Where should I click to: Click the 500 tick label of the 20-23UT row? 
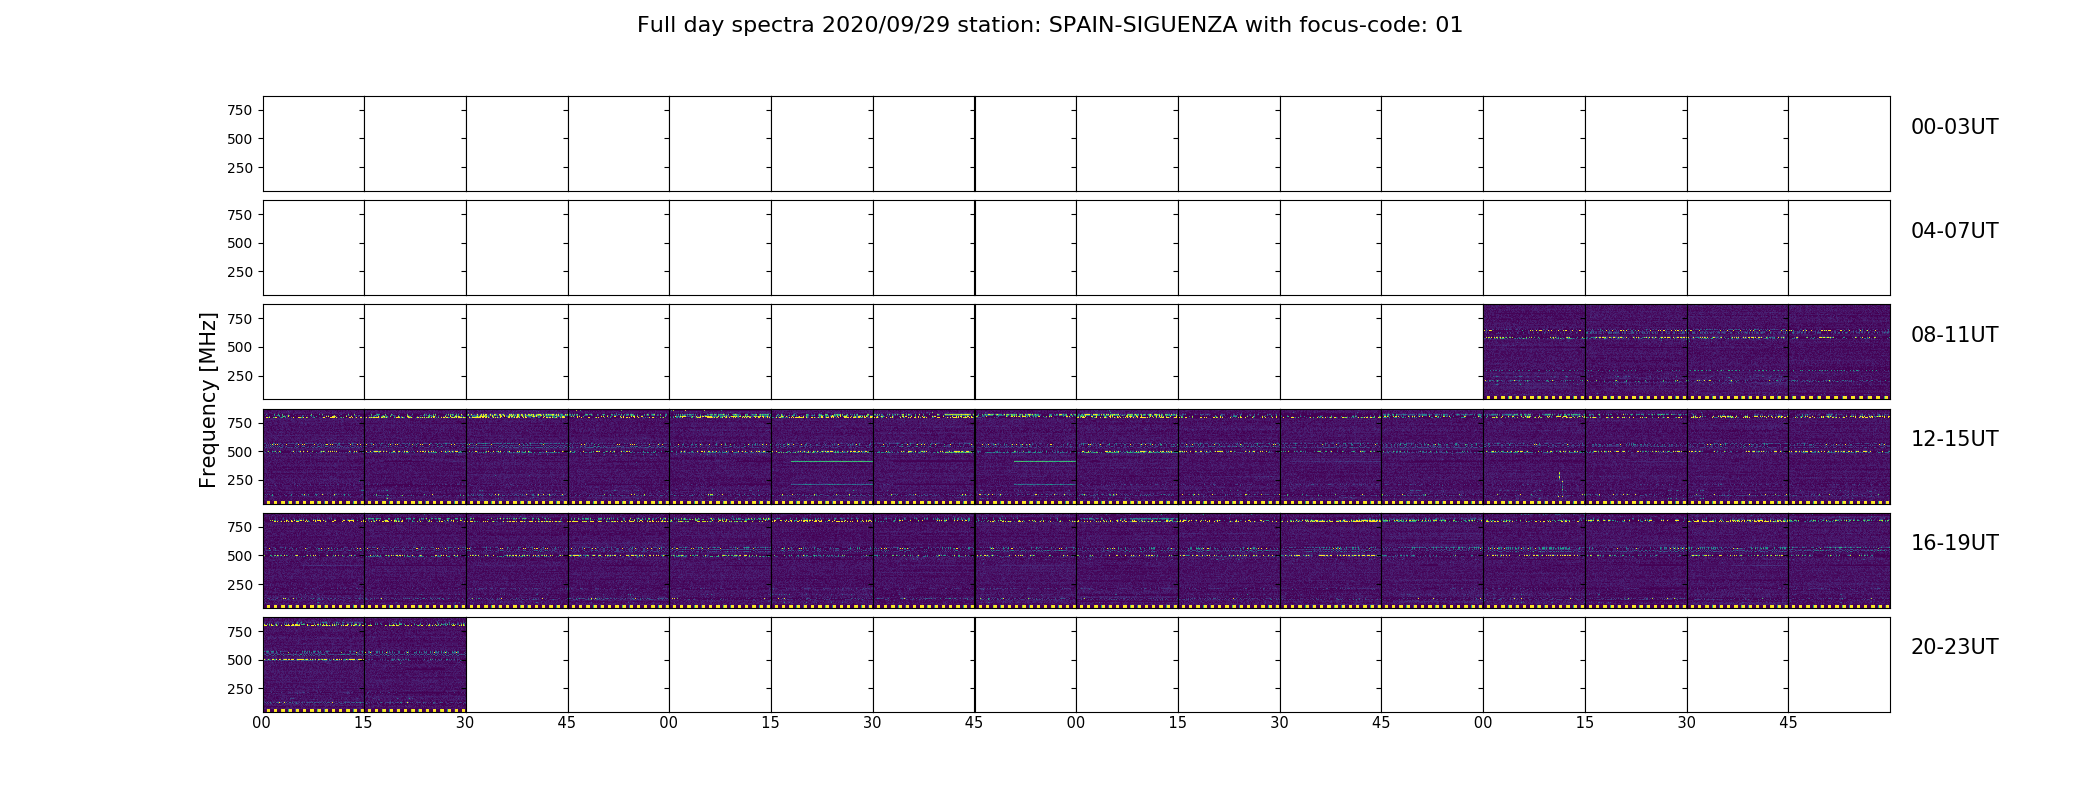[x=240, y=660]
